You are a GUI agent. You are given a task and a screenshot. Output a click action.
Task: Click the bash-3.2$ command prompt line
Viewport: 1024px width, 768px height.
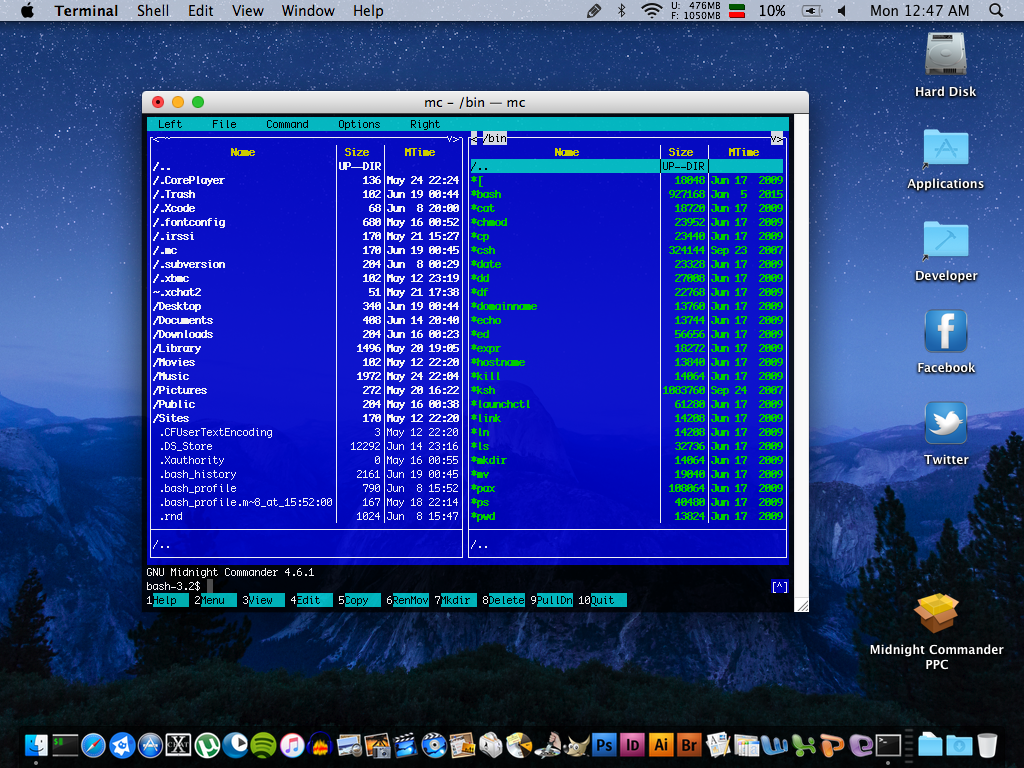[x=457, y=586]
